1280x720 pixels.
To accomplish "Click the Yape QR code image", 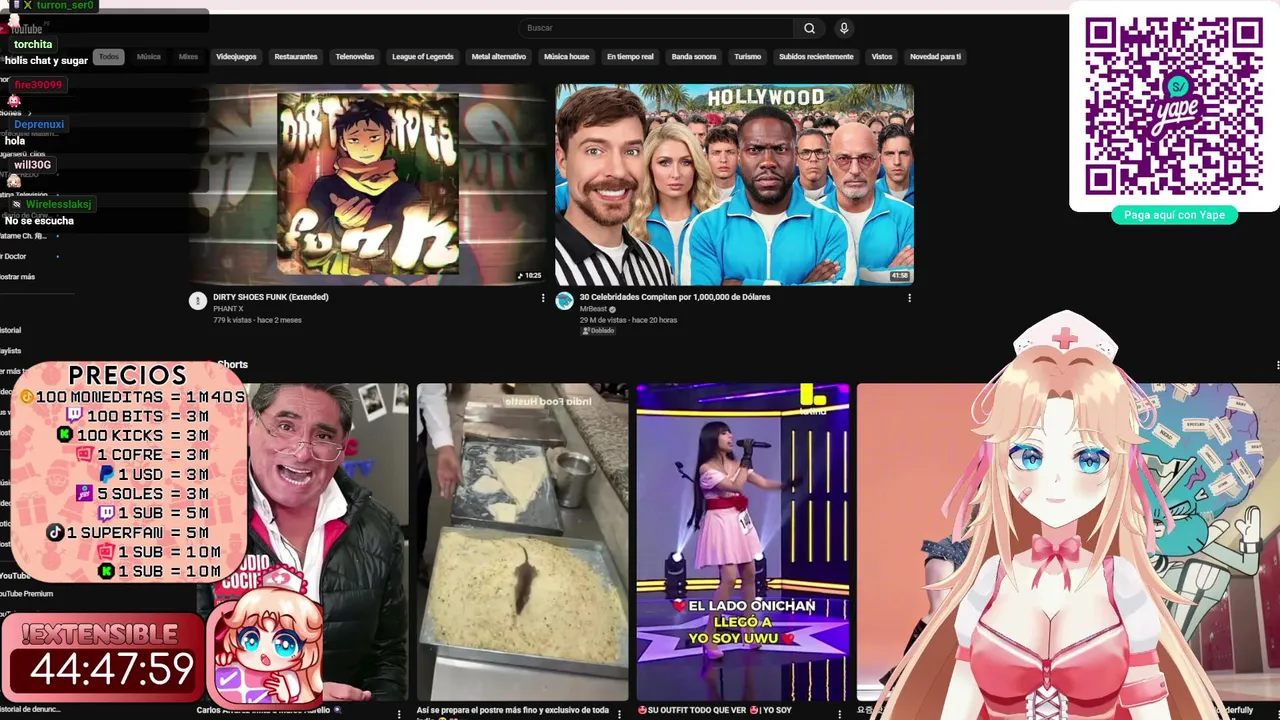I will pos(1174,106).
